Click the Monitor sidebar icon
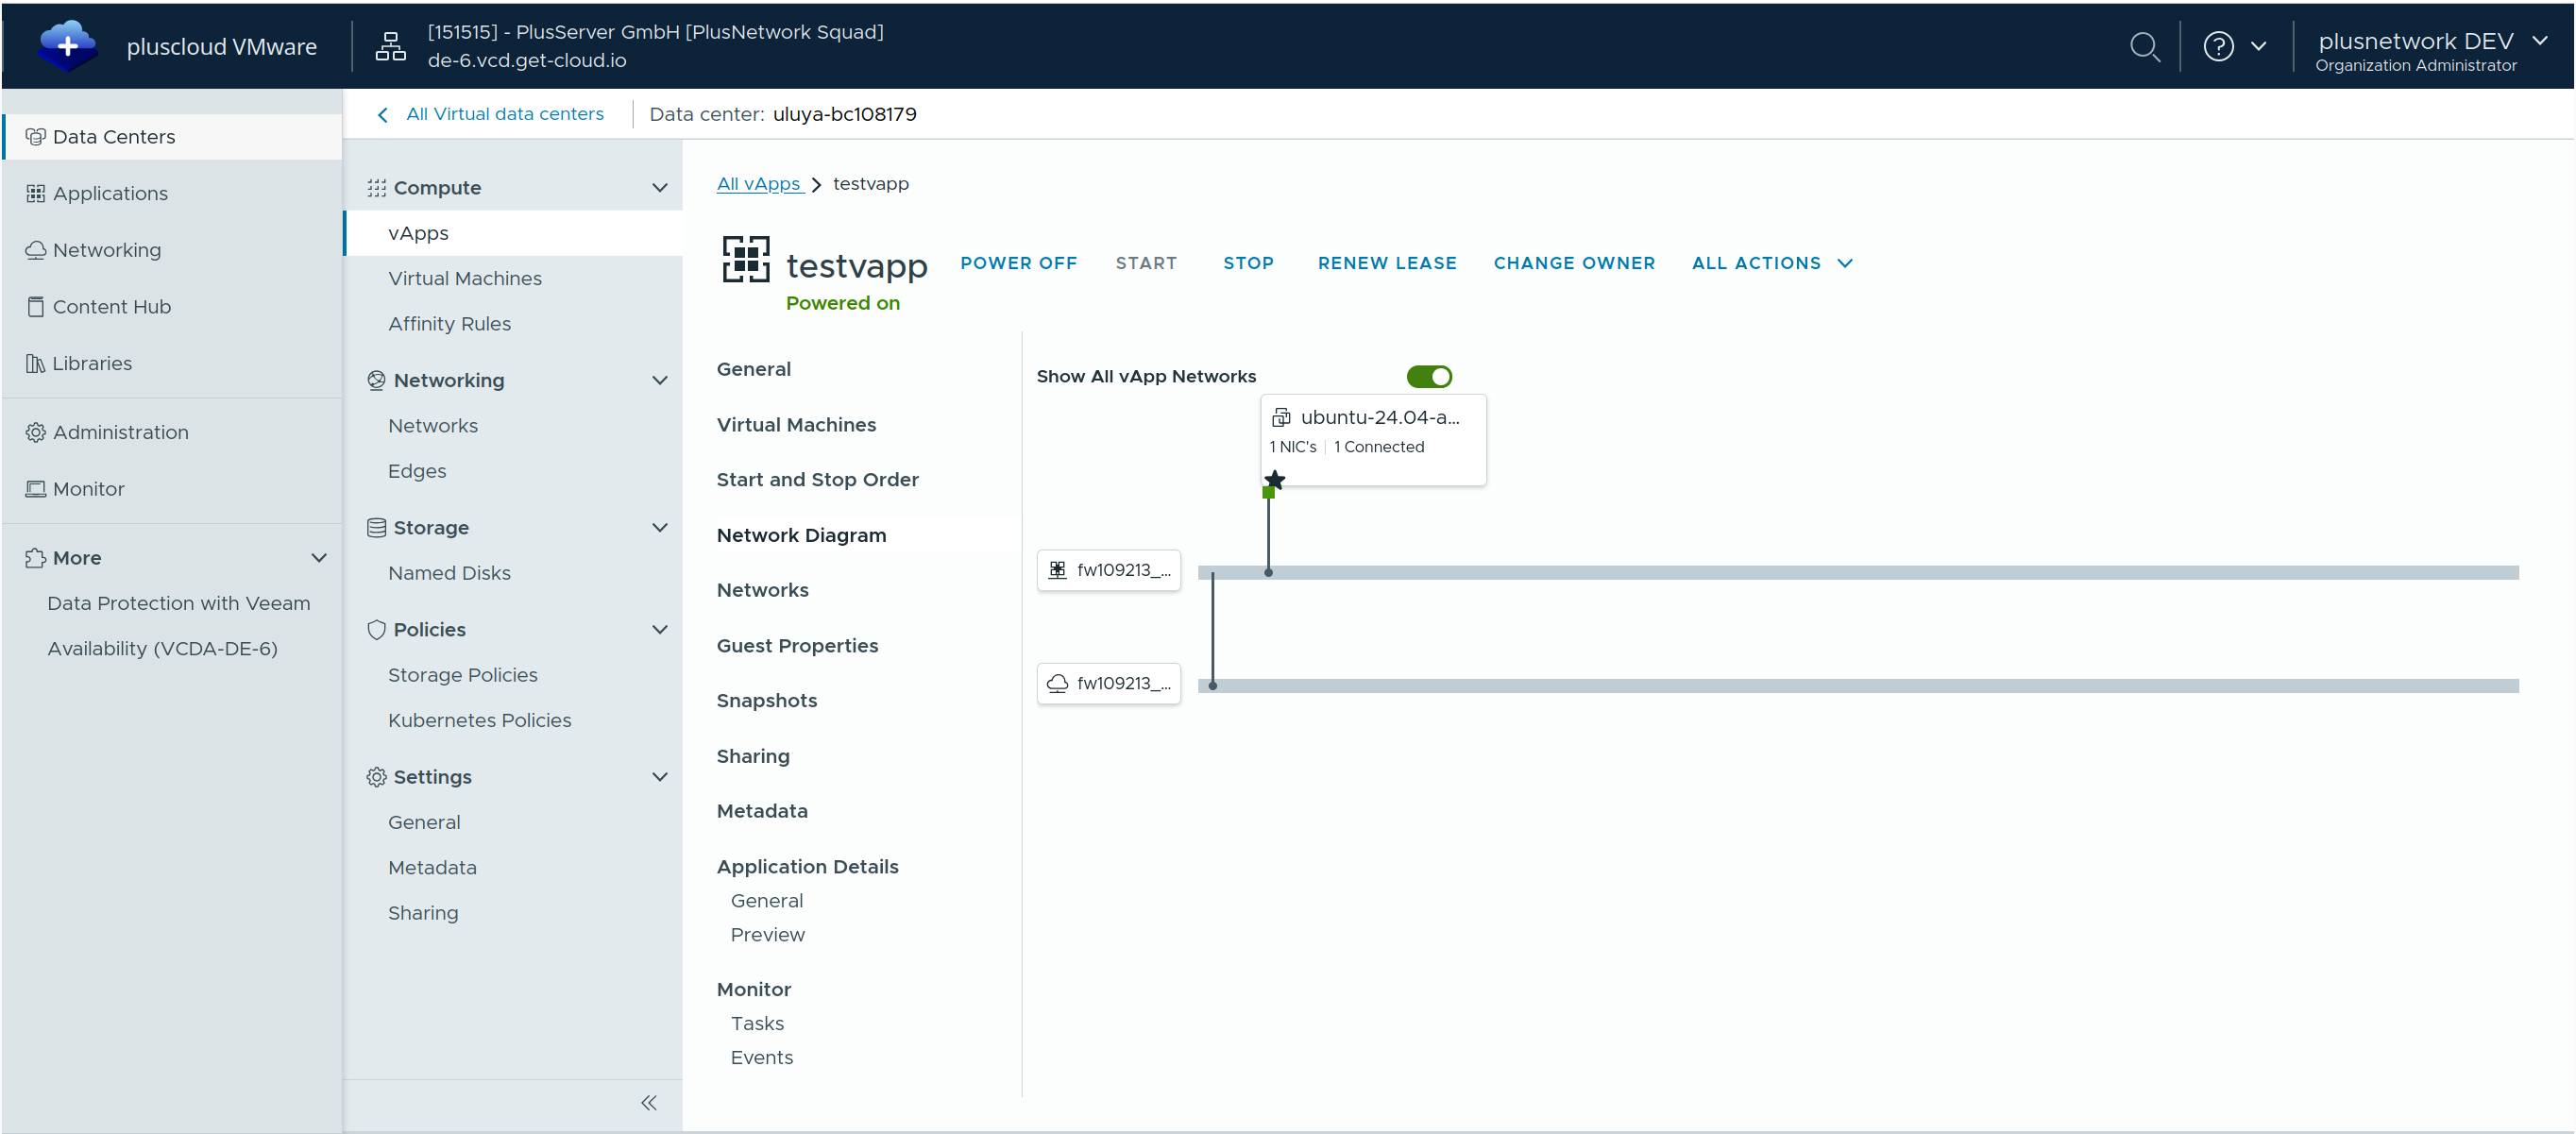The image size is (2576, 1134). [35, 489]
